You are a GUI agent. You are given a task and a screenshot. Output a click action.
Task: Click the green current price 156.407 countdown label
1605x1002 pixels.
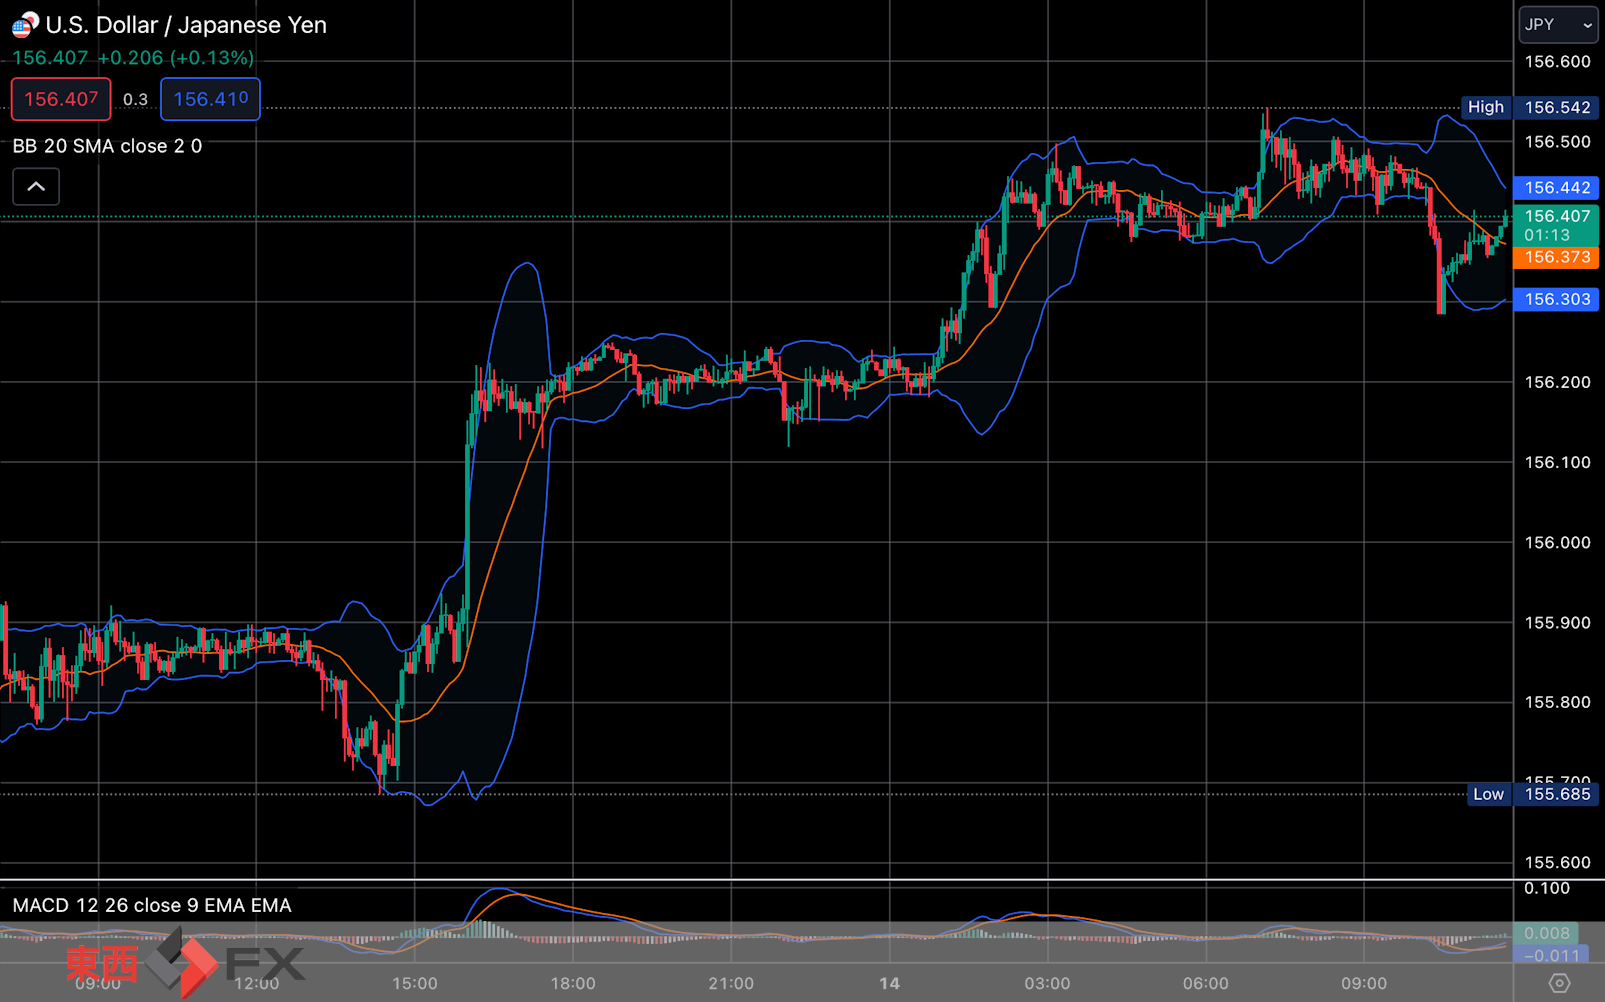click(x=1556, y=225)
